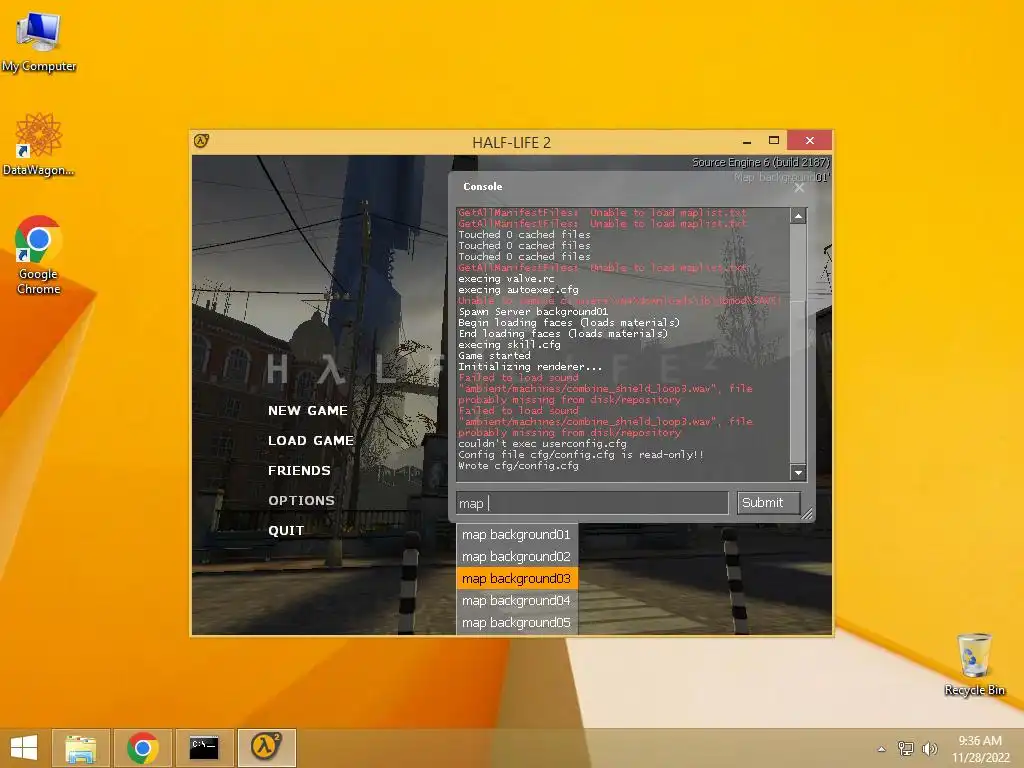Click the console resize grip corner
This screenshot has width=1024, height=768.
coord(807,515)
